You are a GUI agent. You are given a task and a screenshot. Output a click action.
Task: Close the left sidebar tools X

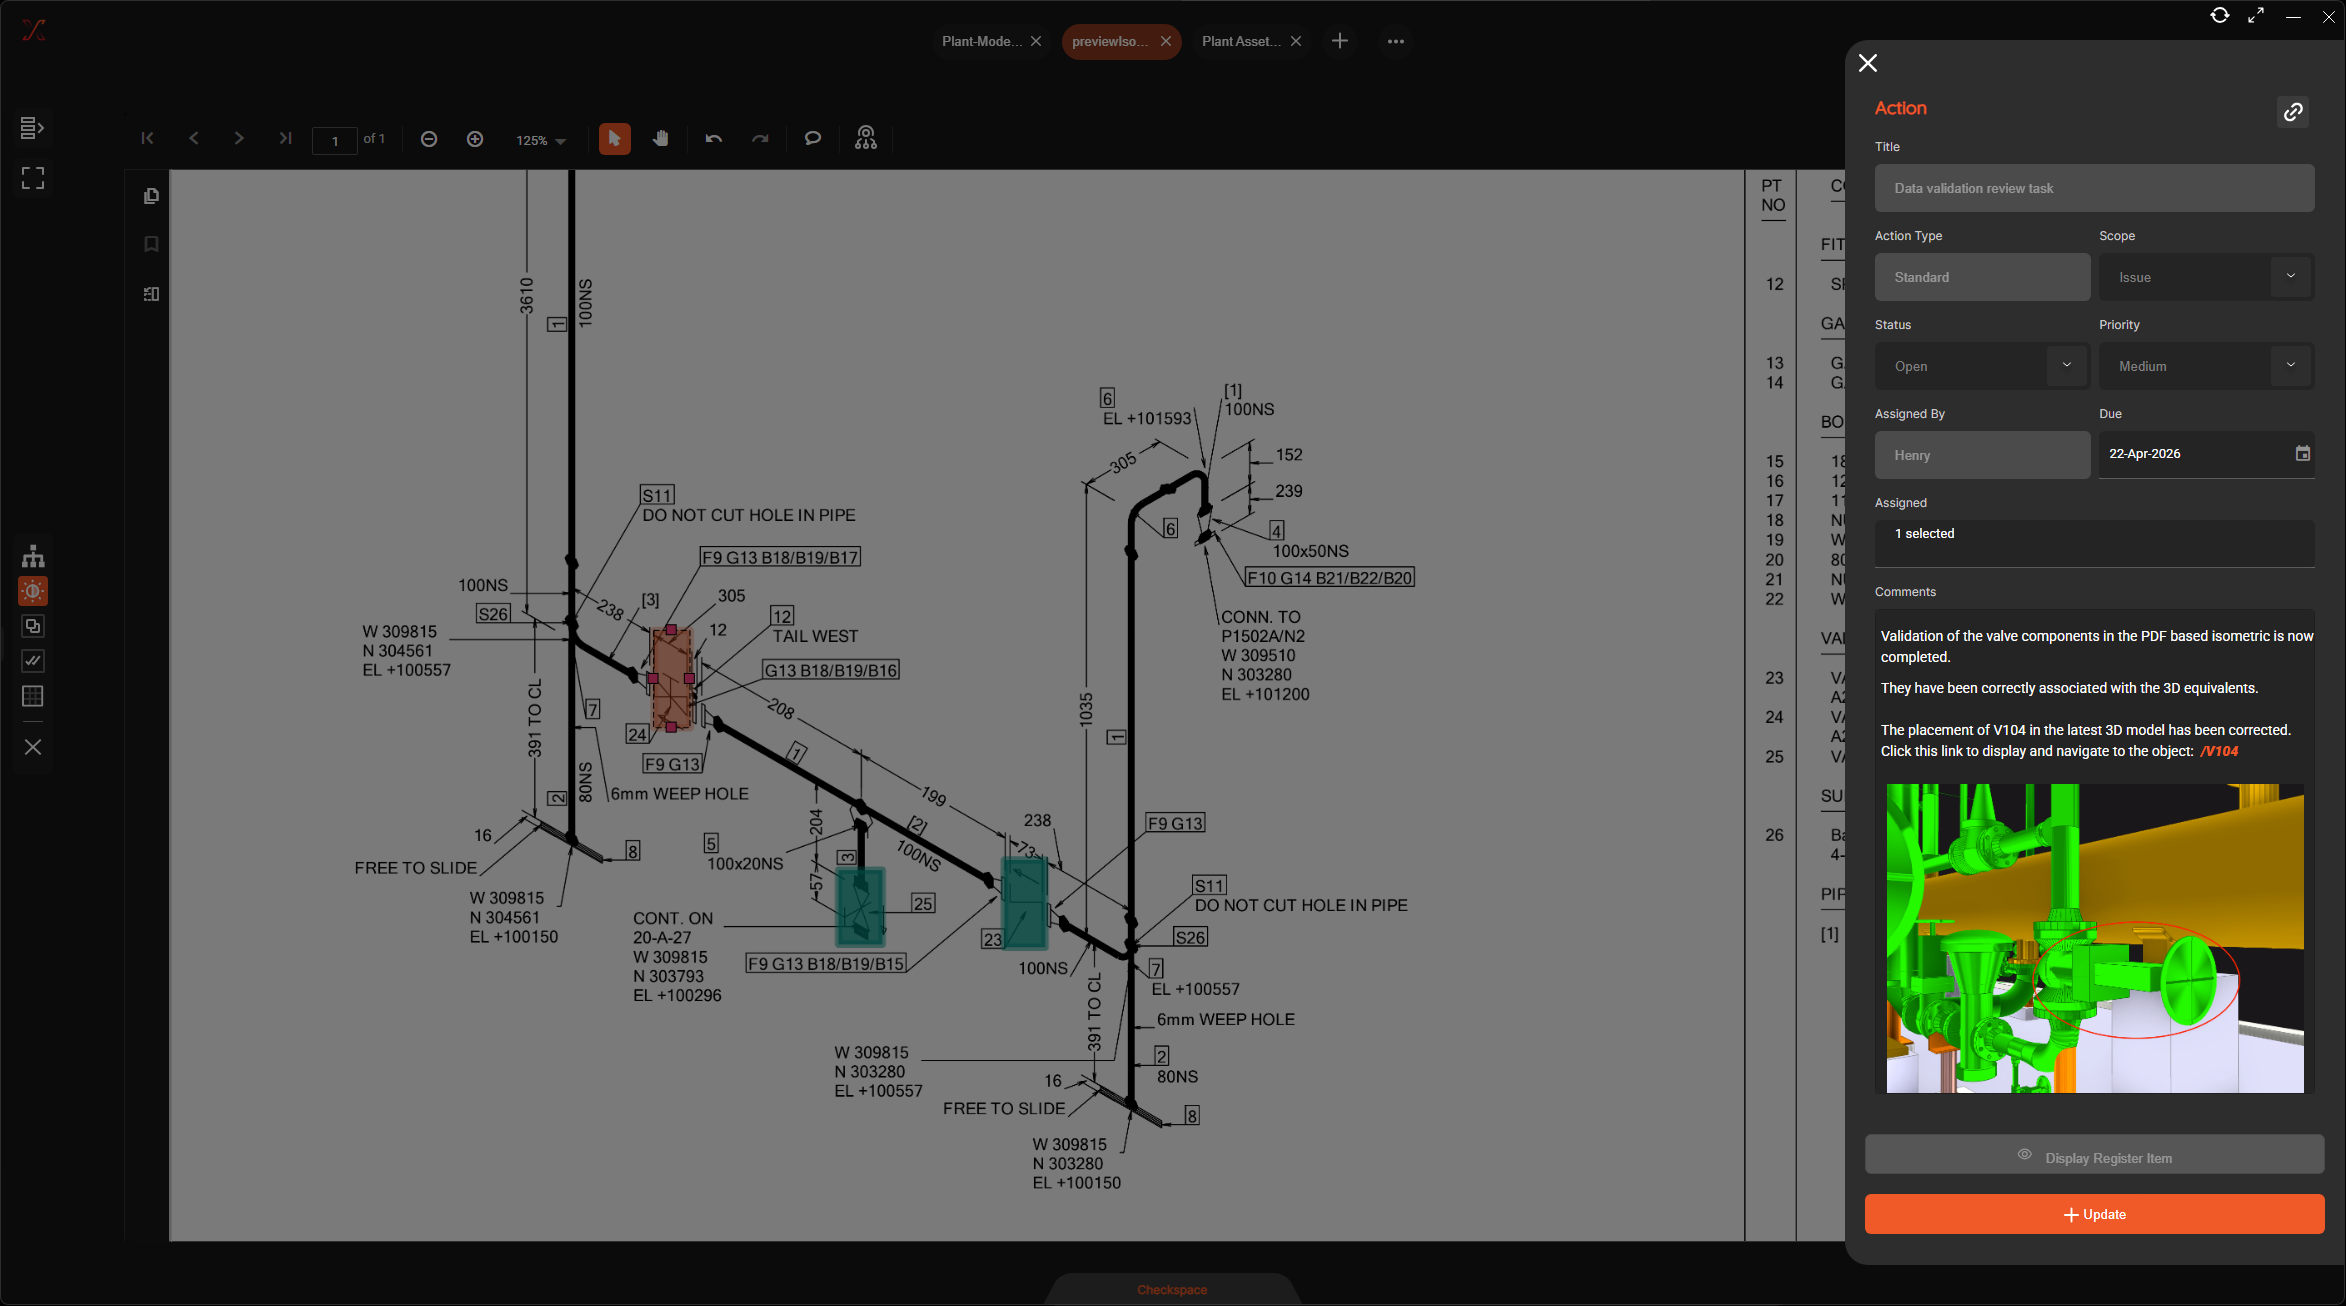point(33,747)
